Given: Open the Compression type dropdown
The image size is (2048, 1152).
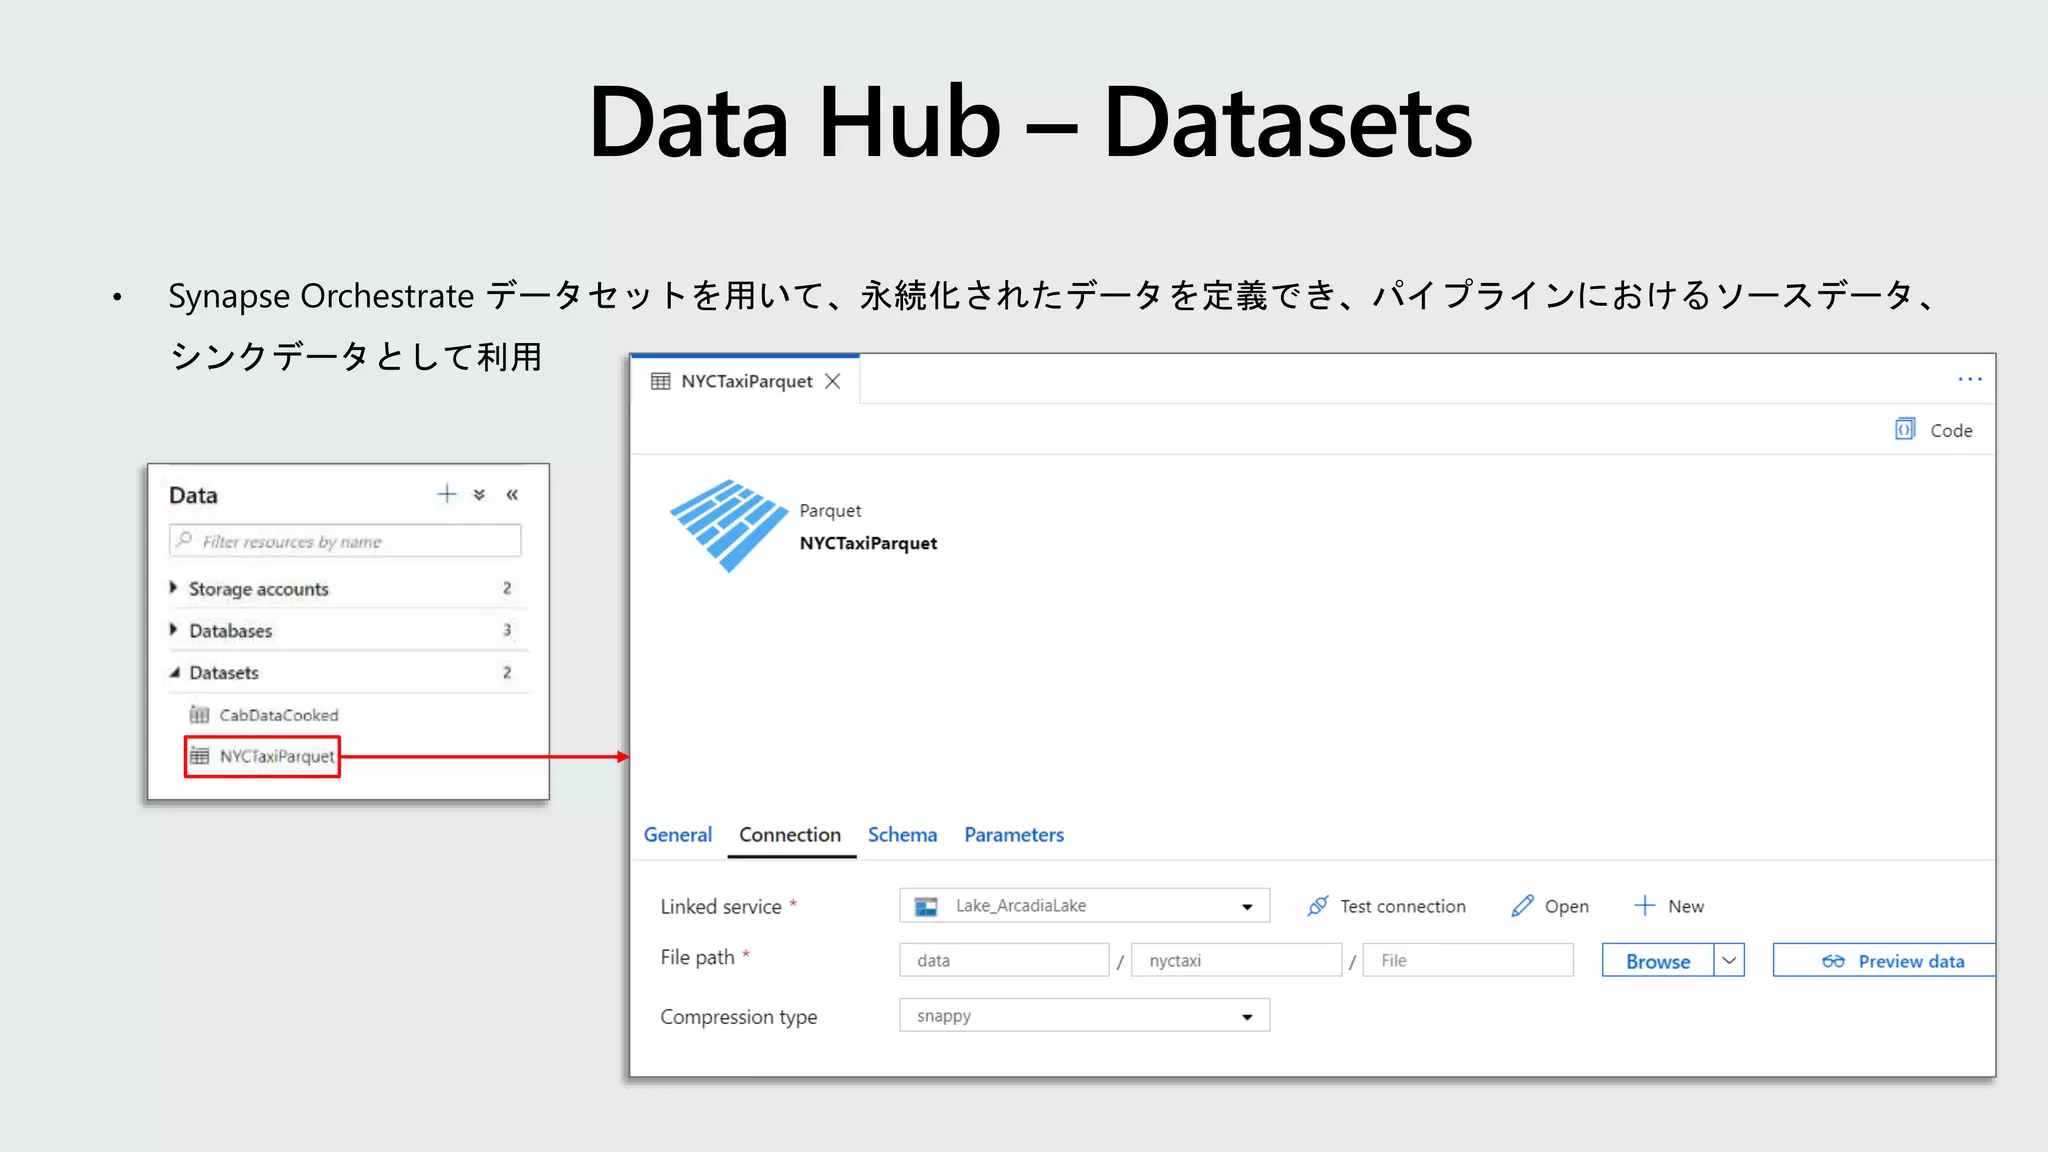Looking at the screenshot, I should [1246, 1016].
